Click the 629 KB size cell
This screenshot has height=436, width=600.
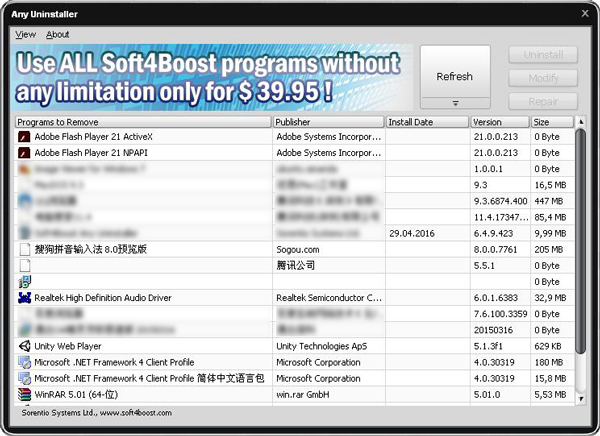553,346
